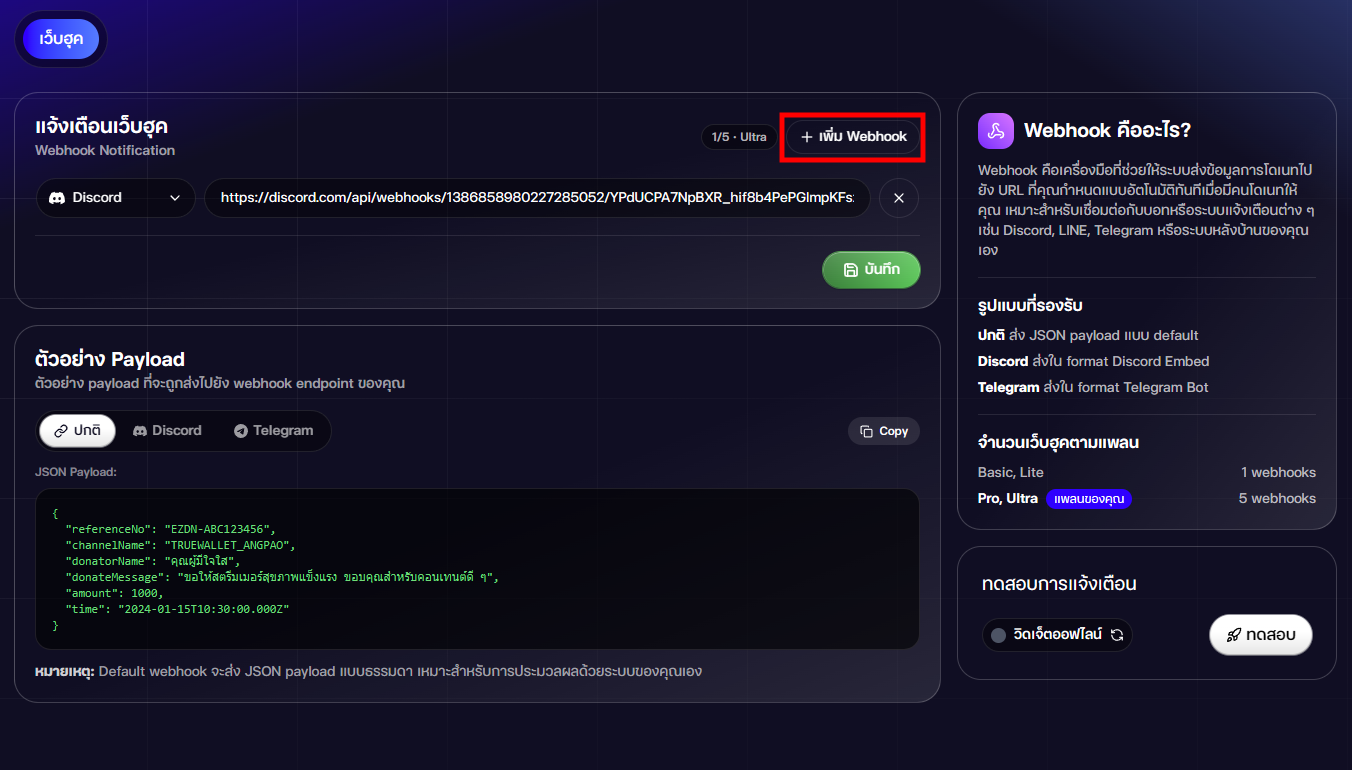Viewport: 1352px width, 770px height.
Task: Click the copy icon next to Copy
Action: (x=867, y=431)
